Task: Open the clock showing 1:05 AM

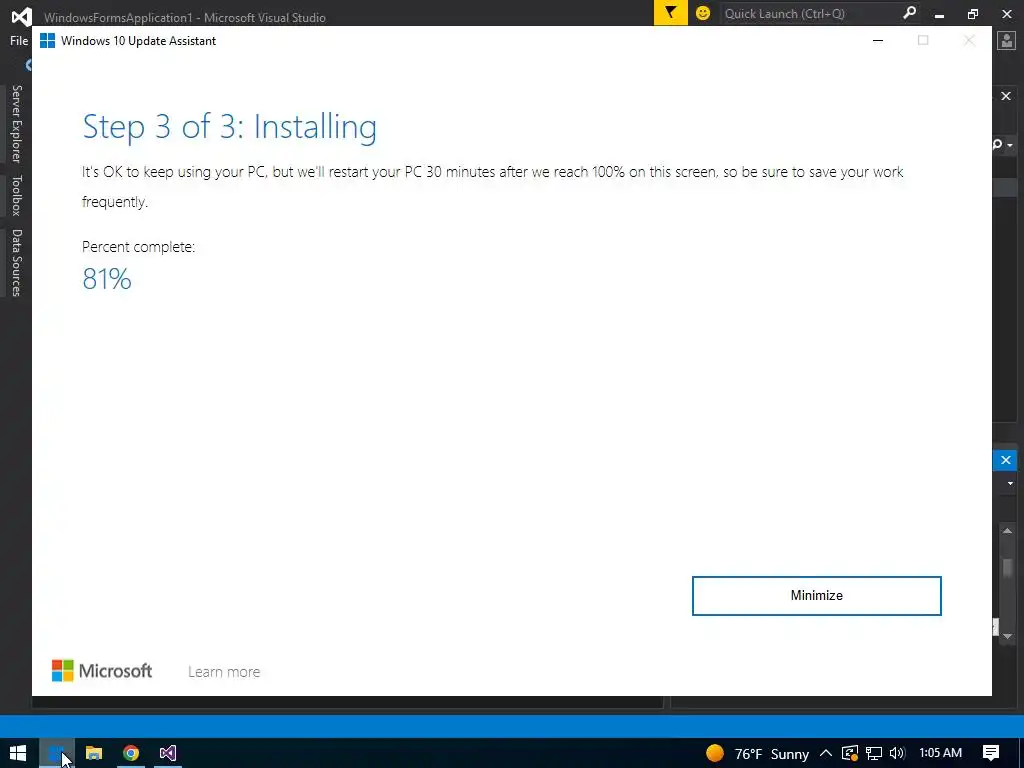Action: pyautogui.click(x=940, y=753)
